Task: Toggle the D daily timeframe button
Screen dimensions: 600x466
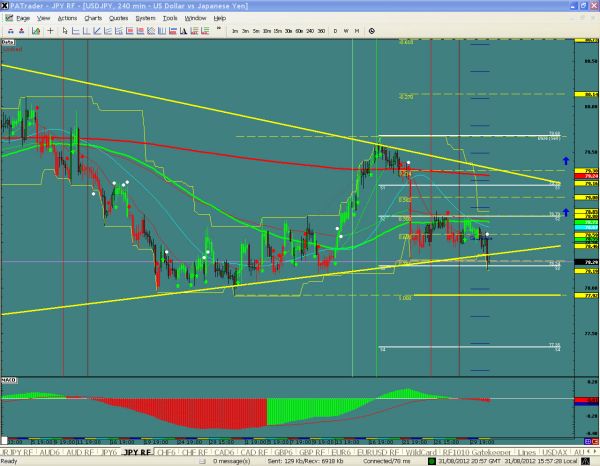Action: pyautogui.click(x=336, y=31)
